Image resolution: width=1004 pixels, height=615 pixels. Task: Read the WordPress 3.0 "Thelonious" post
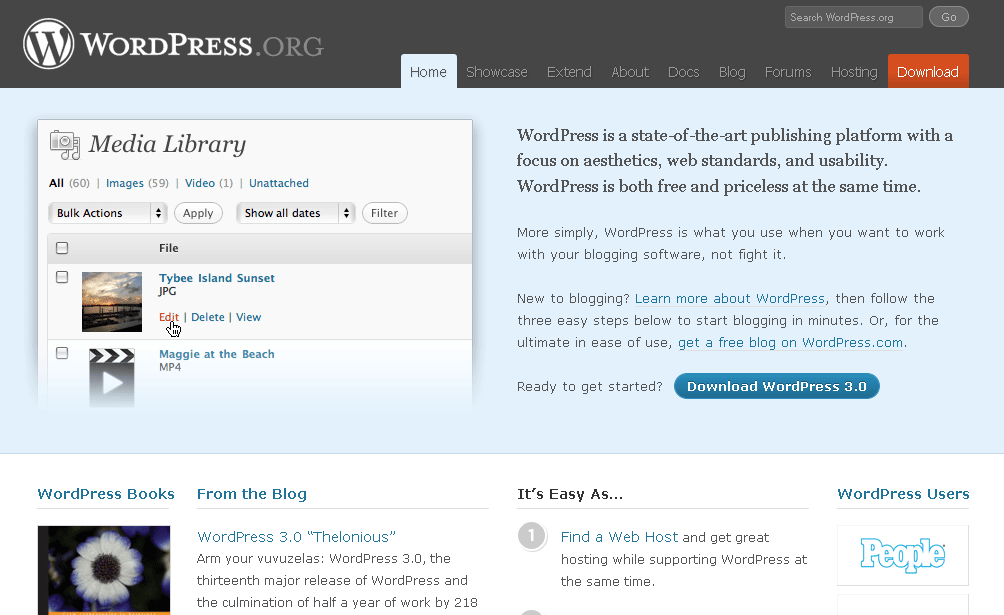click(296, 537)
